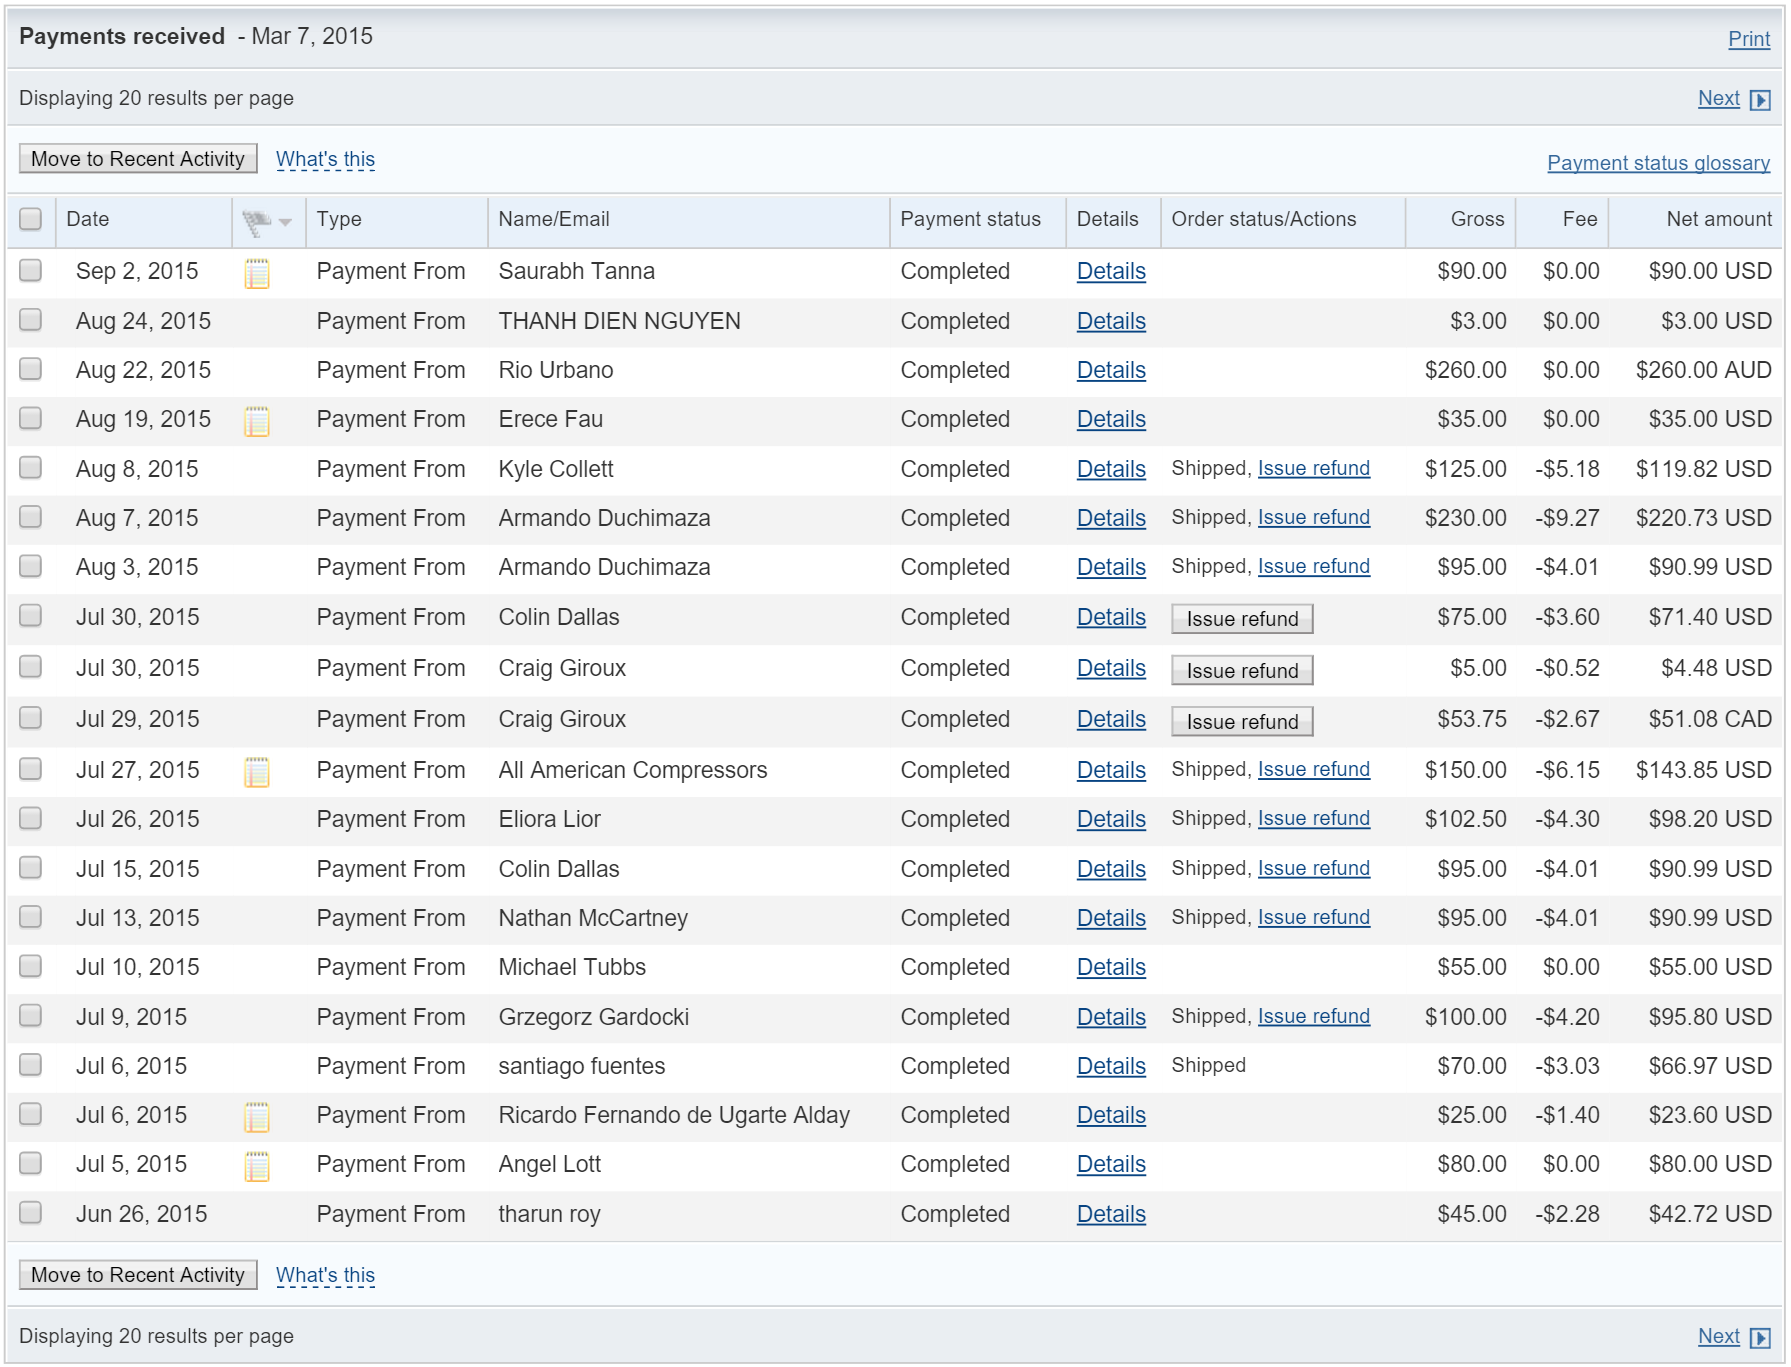Open the Payment status glossary
1791x1367 pixels.
(1658, 163)
